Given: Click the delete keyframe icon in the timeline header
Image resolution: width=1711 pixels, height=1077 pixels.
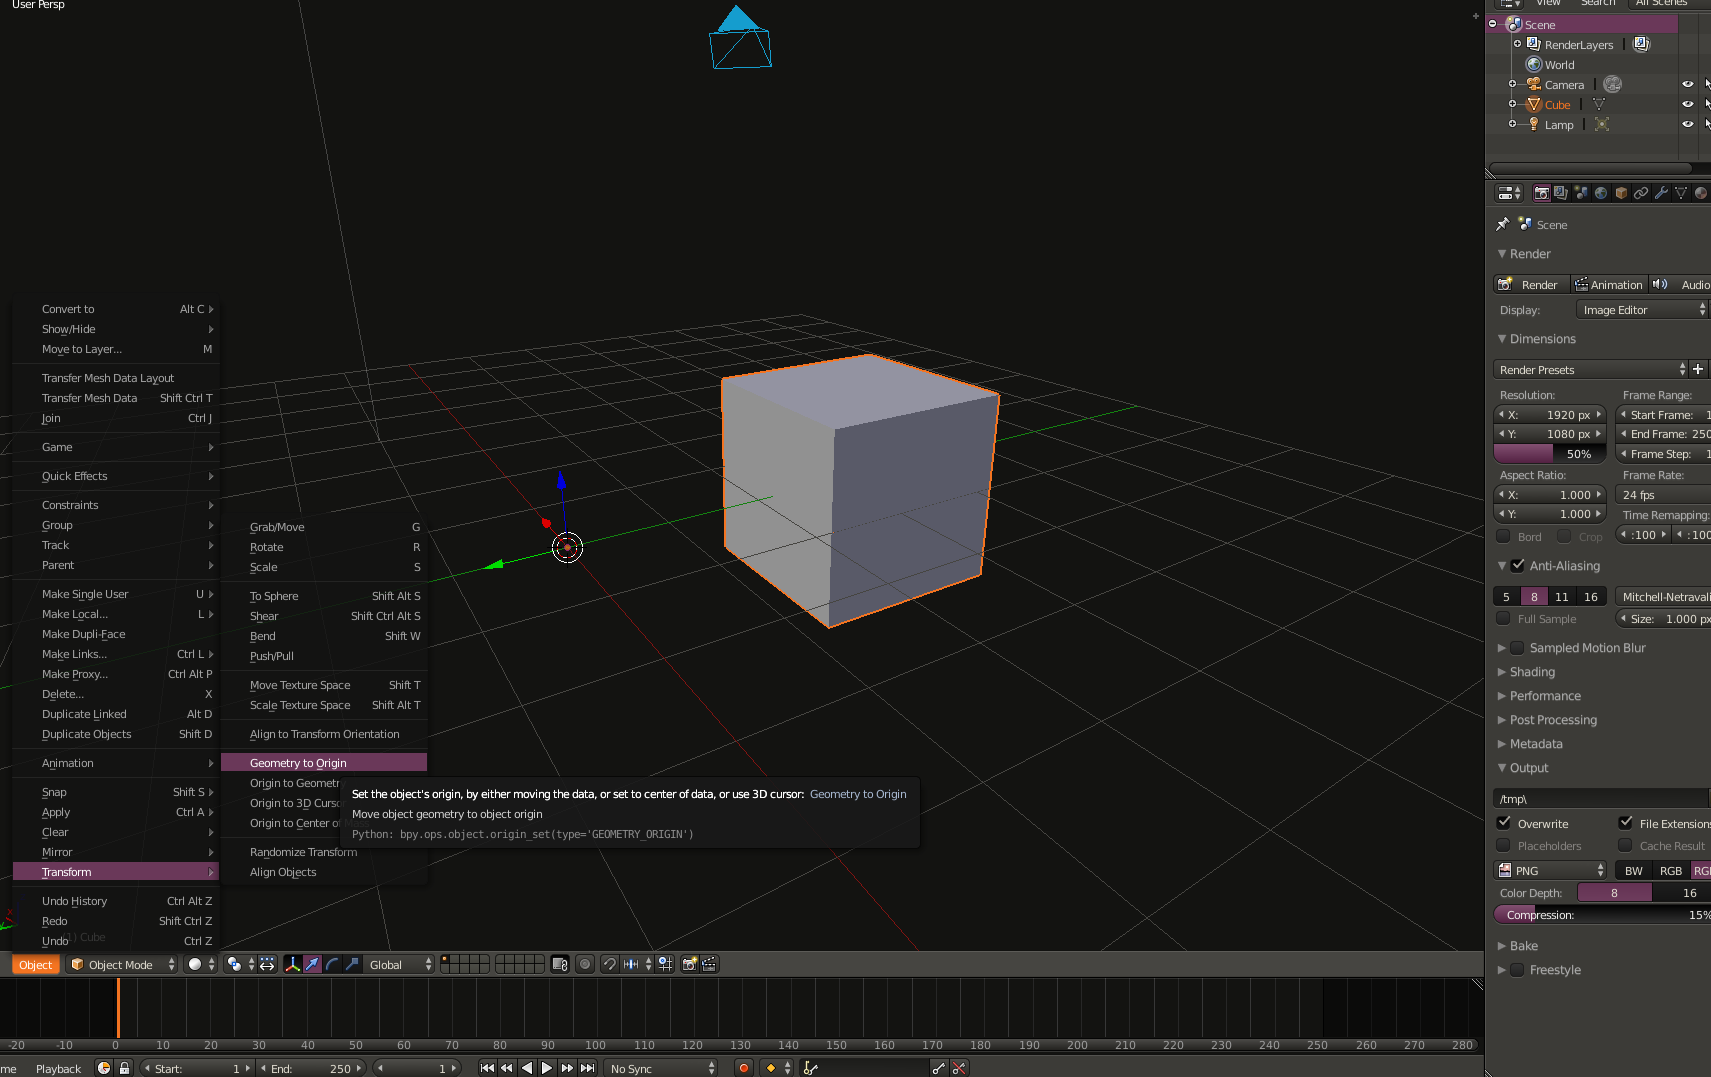Looking at the screenshot, I should 959,1068.
